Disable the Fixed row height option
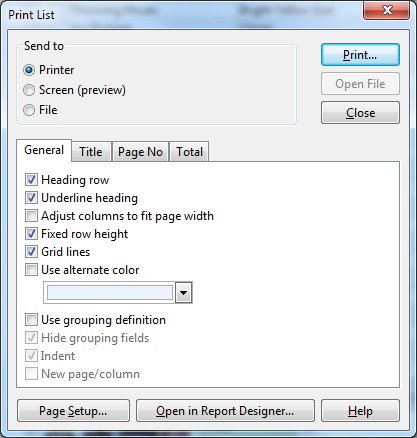 pos(31,234)
